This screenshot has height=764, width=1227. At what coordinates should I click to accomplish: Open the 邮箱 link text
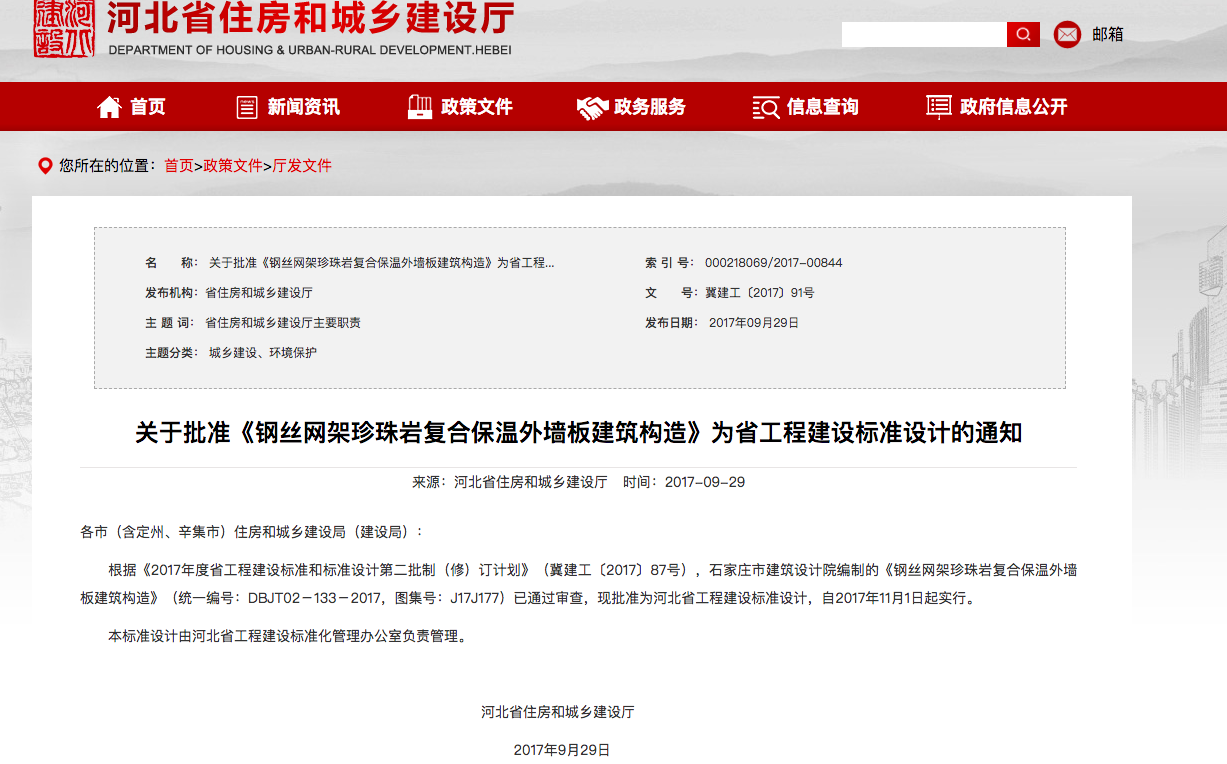[x=1107, y=35]
